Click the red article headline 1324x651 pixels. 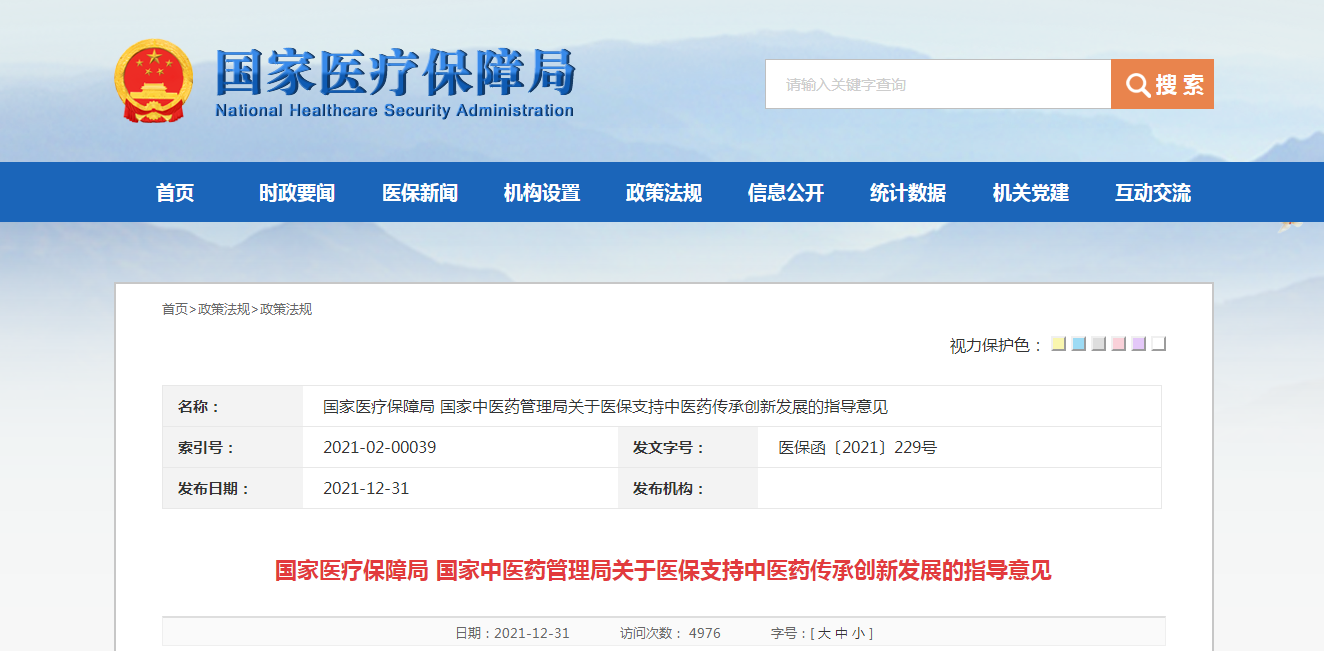663,571
